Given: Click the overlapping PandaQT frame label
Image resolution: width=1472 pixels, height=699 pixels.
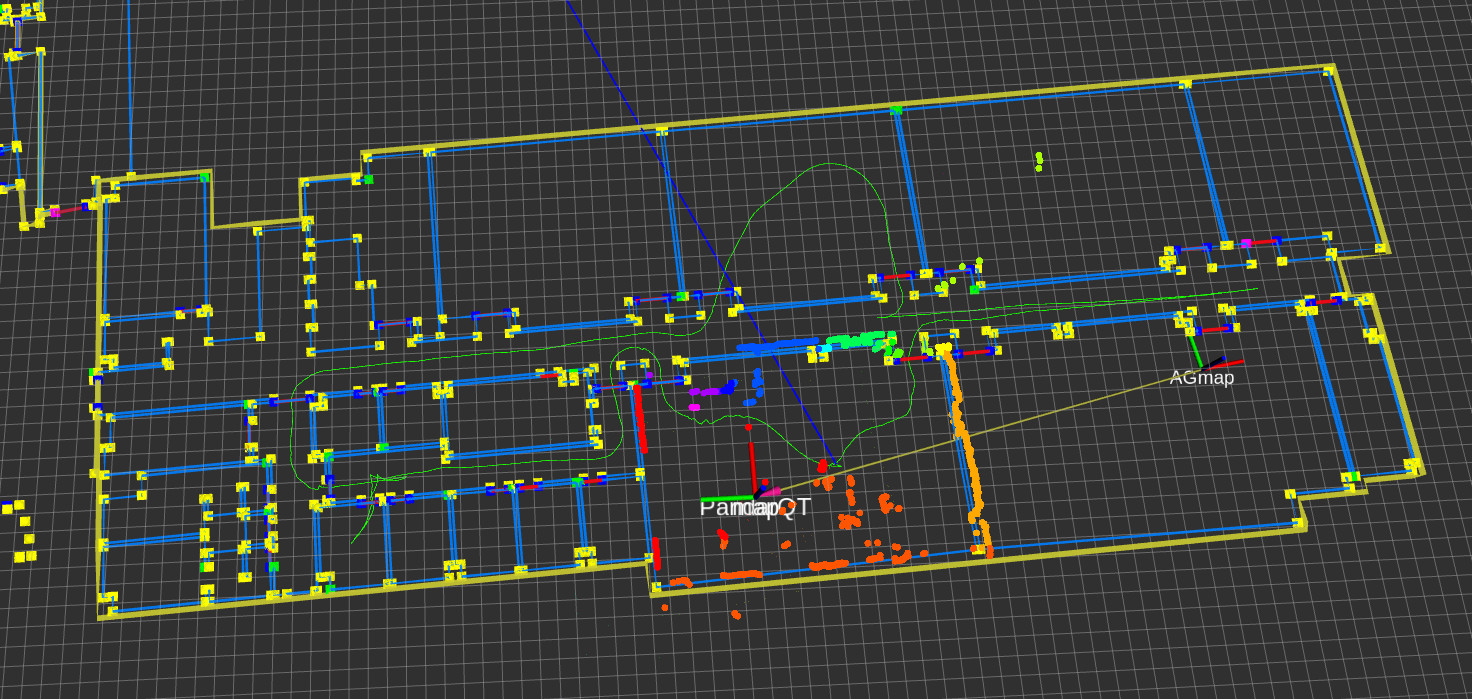Looking at the screenshot, I should pos(754,508).
